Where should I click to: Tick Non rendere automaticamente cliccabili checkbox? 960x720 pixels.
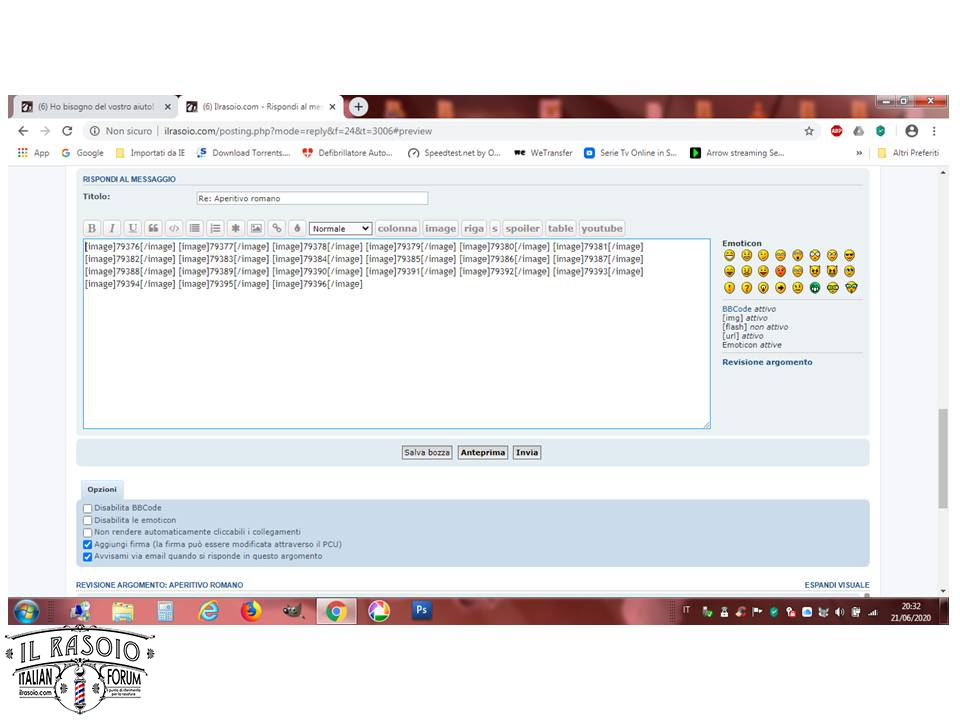click(88, 533)
